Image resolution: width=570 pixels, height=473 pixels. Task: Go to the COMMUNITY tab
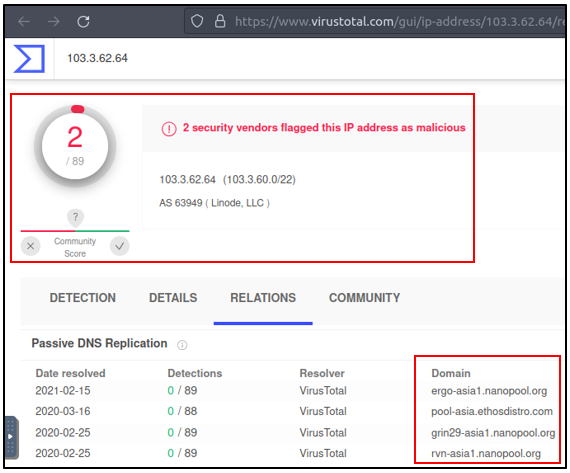[364, 298]
